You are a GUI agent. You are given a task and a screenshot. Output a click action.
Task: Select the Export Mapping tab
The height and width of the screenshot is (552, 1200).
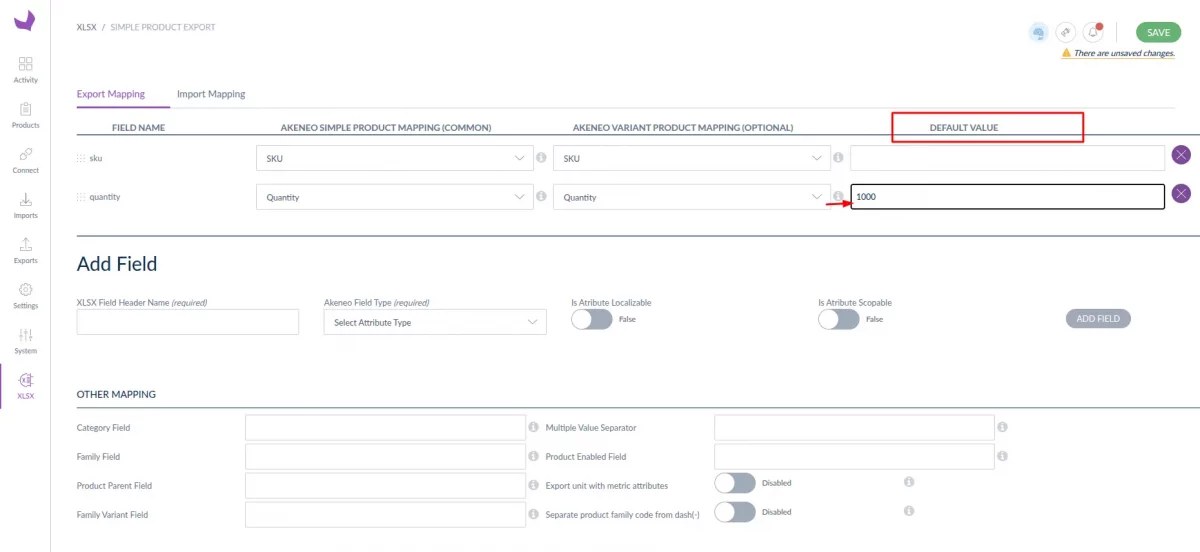pos(110,94)
